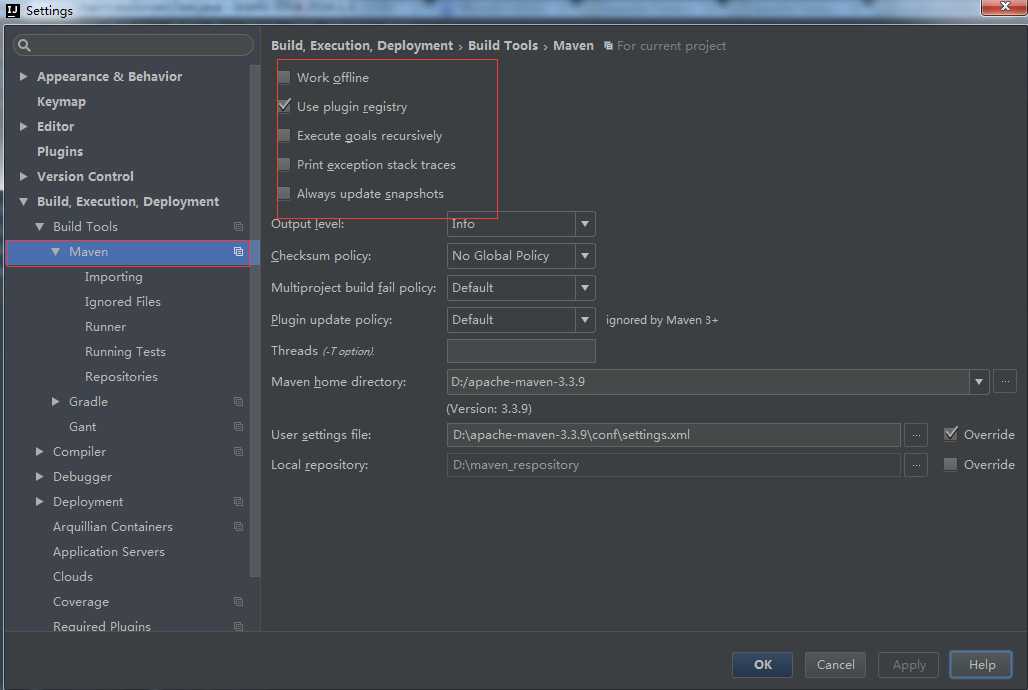Click Help button
The height and width of the screenshot is (690, 1028).
[981, 664]
